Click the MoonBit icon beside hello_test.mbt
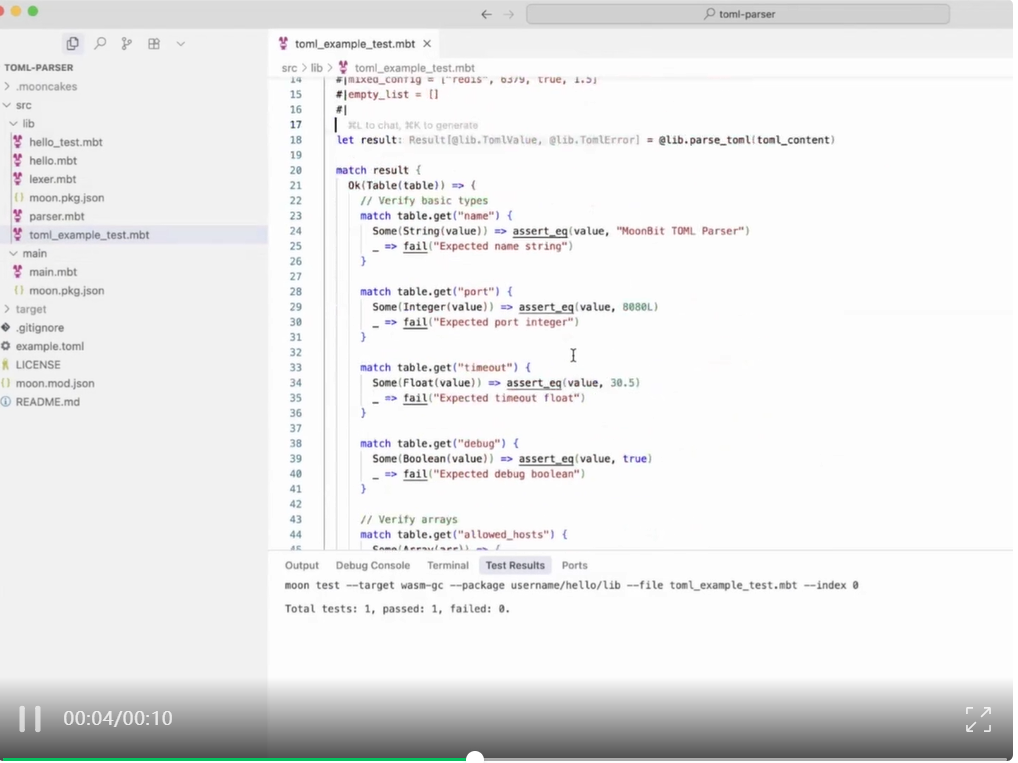This screenshot has width=1018, height=763. click(x=18, y=142)
